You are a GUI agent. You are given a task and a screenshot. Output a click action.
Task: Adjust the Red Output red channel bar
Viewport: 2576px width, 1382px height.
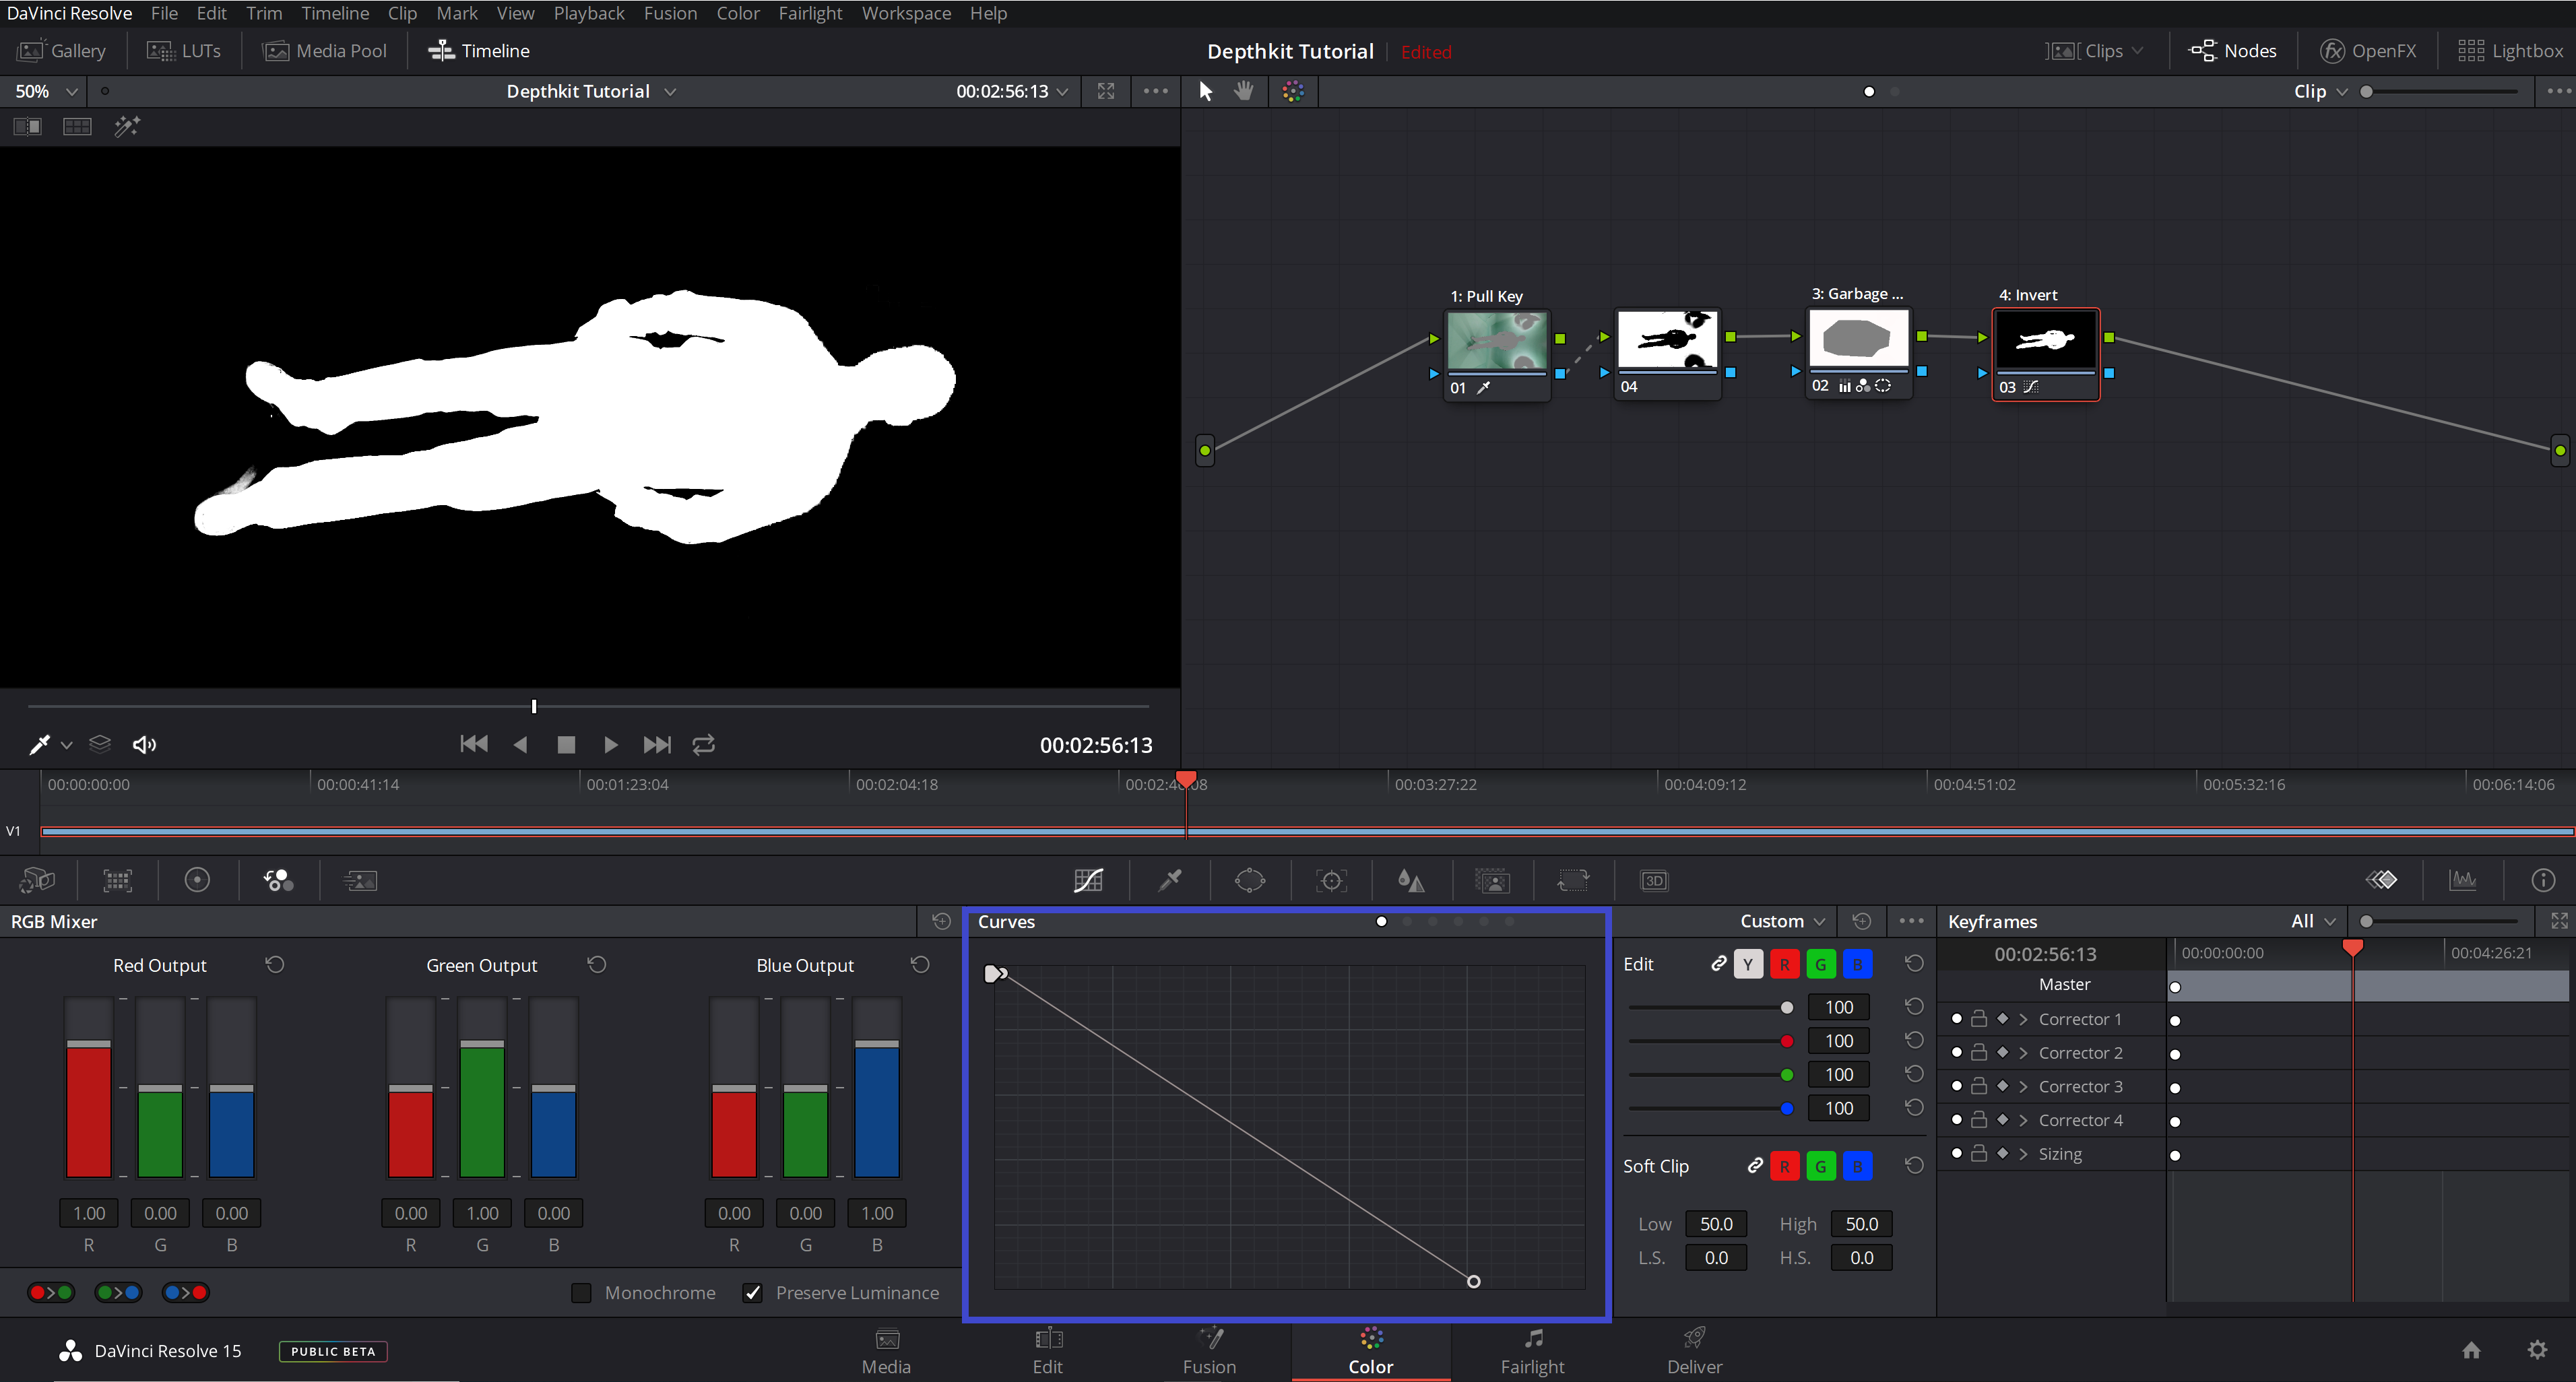pos(89,1088)
